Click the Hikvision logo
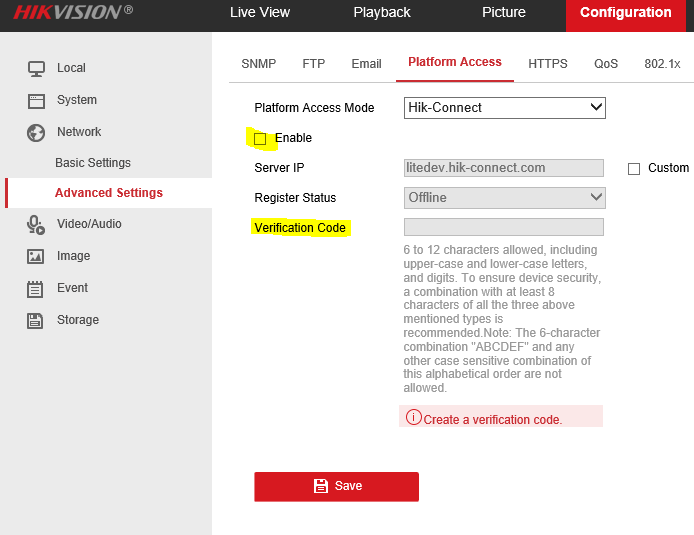The width and height of the screenshot is (694, 535). (72, 13)
